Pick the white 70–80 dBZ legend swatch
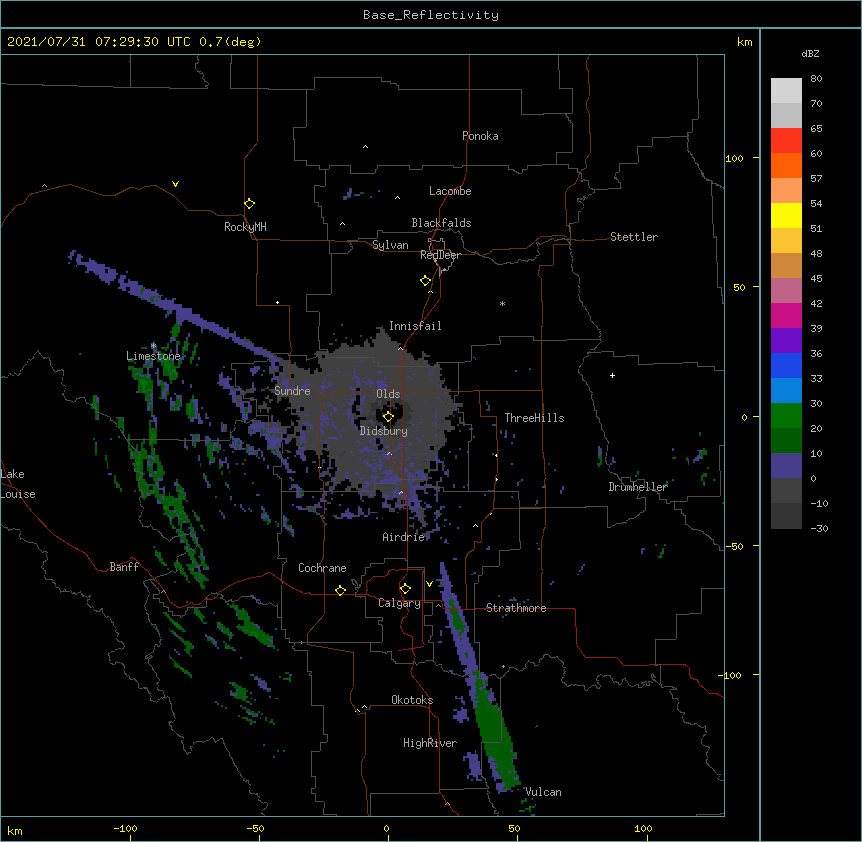Image resolution: width=862 pixels, height=842 pixels. [x=786, y=90]
